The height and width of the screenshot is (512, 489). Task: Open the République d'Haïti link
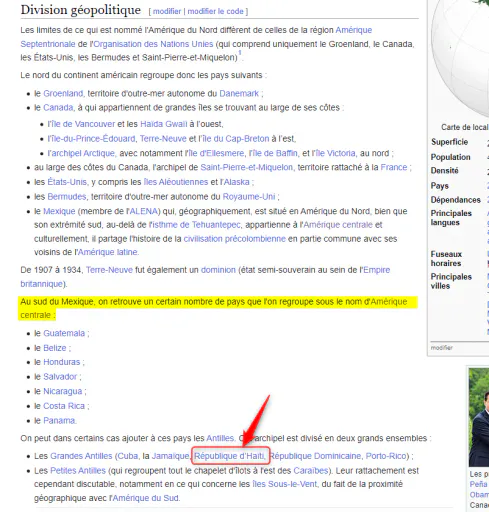[230, 456]
